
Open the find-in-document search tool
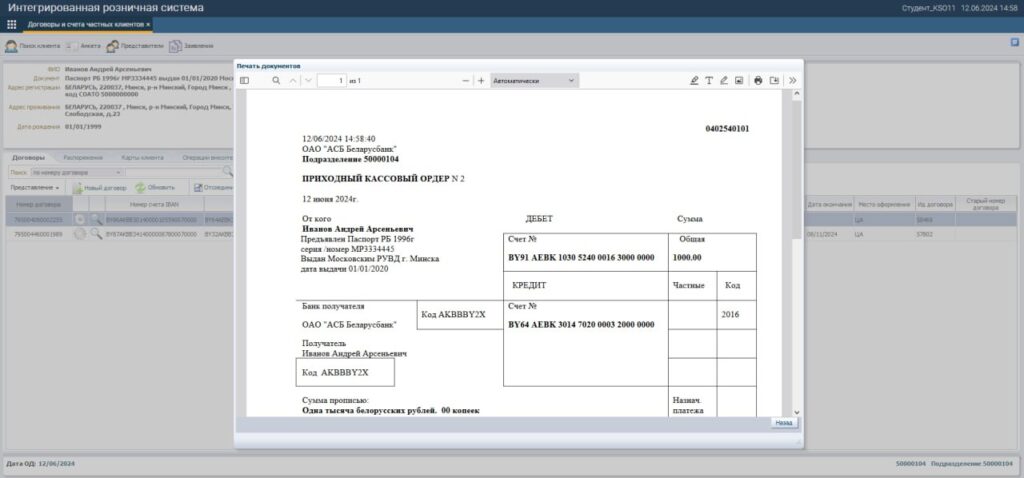pyautogui.click(x=276, y=80)
